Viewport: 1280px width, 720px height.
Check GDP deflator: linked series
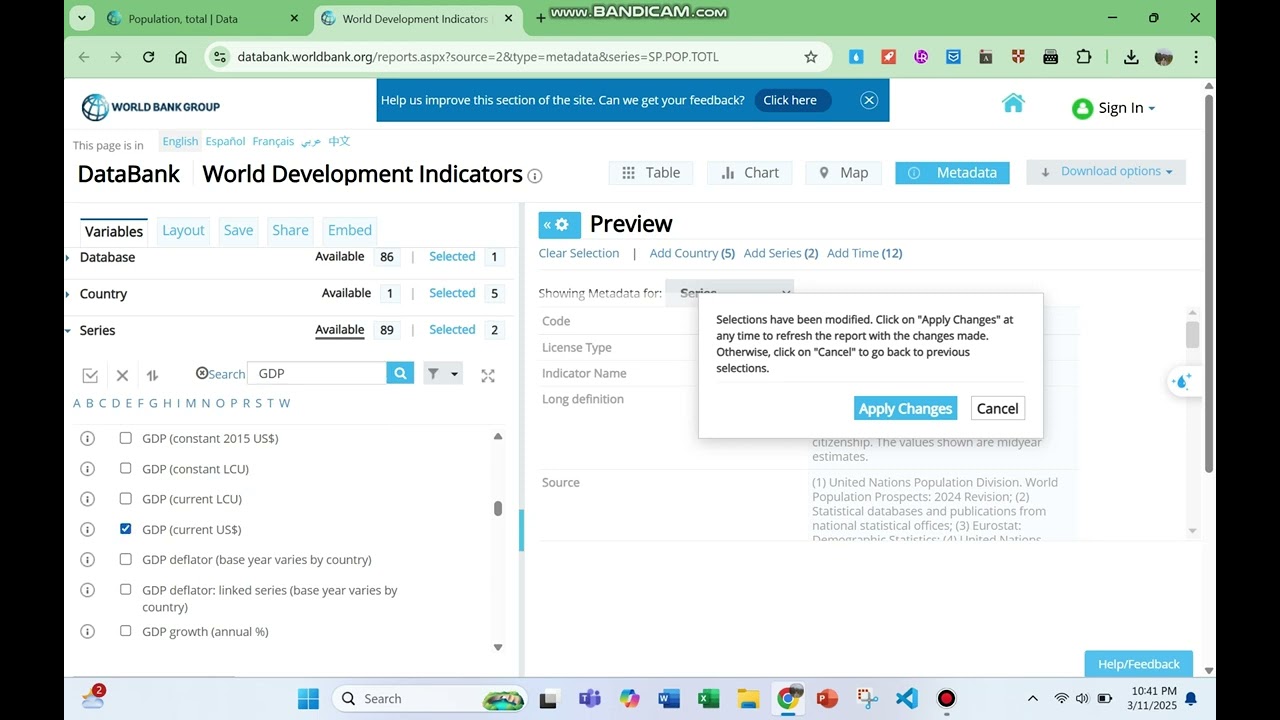(125, 589)
